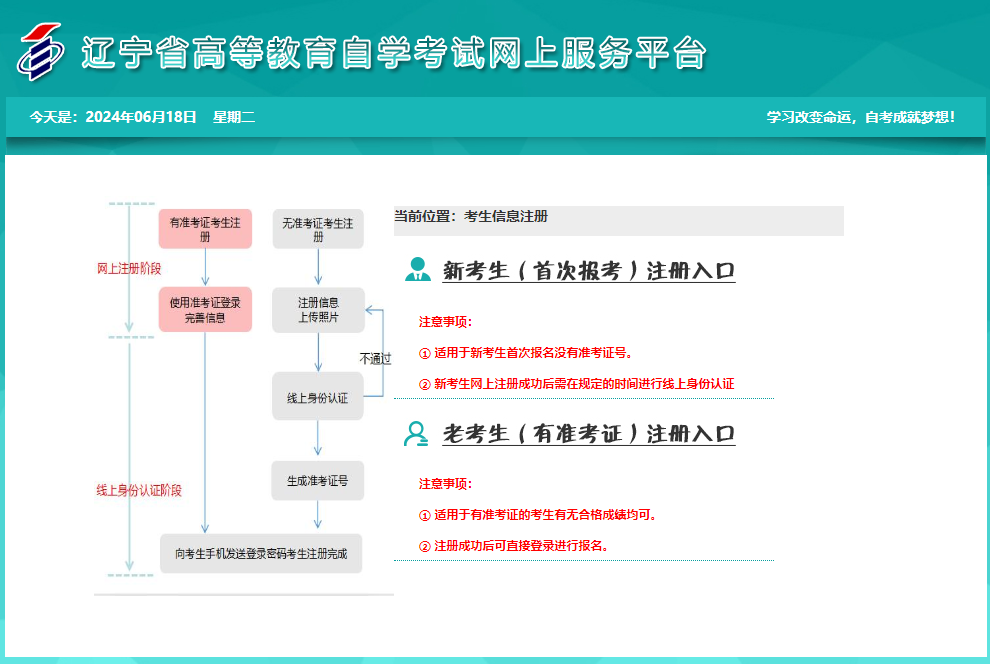Screen dimensions: 990x664
Task: Click the 不通过 arrow label
Action: 377,355
